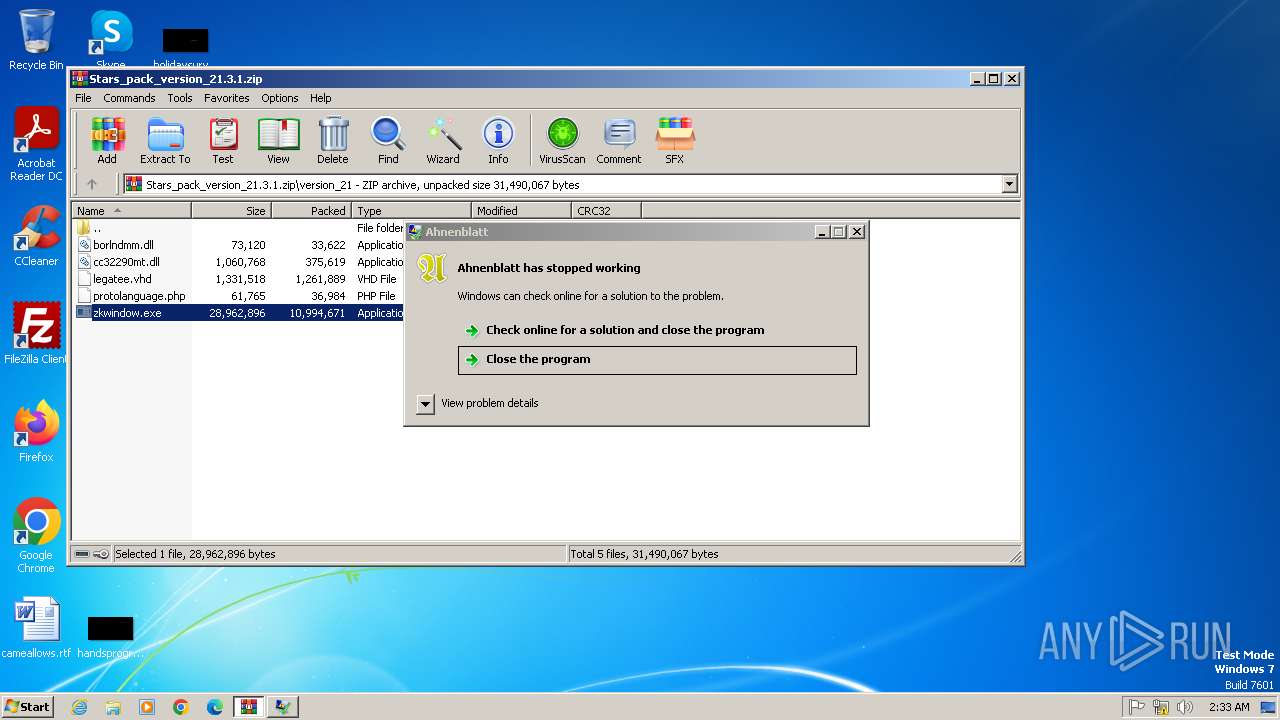This screenshot has height=720, width=1280.
Task: Expand the archive path dropdown
Action: tap(1009, 184)
